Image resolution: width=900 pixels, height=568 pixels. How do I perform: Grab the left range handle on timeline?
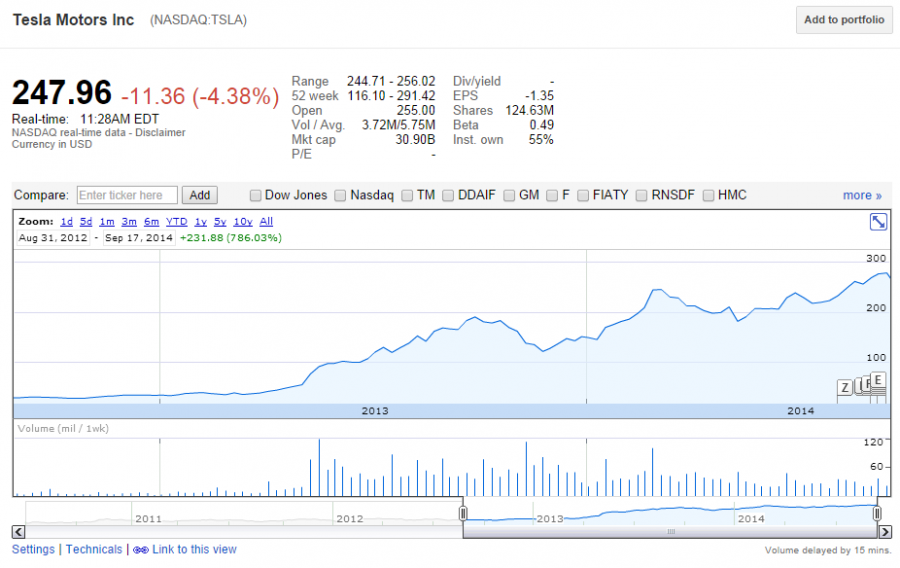click(x=463, y=513)
